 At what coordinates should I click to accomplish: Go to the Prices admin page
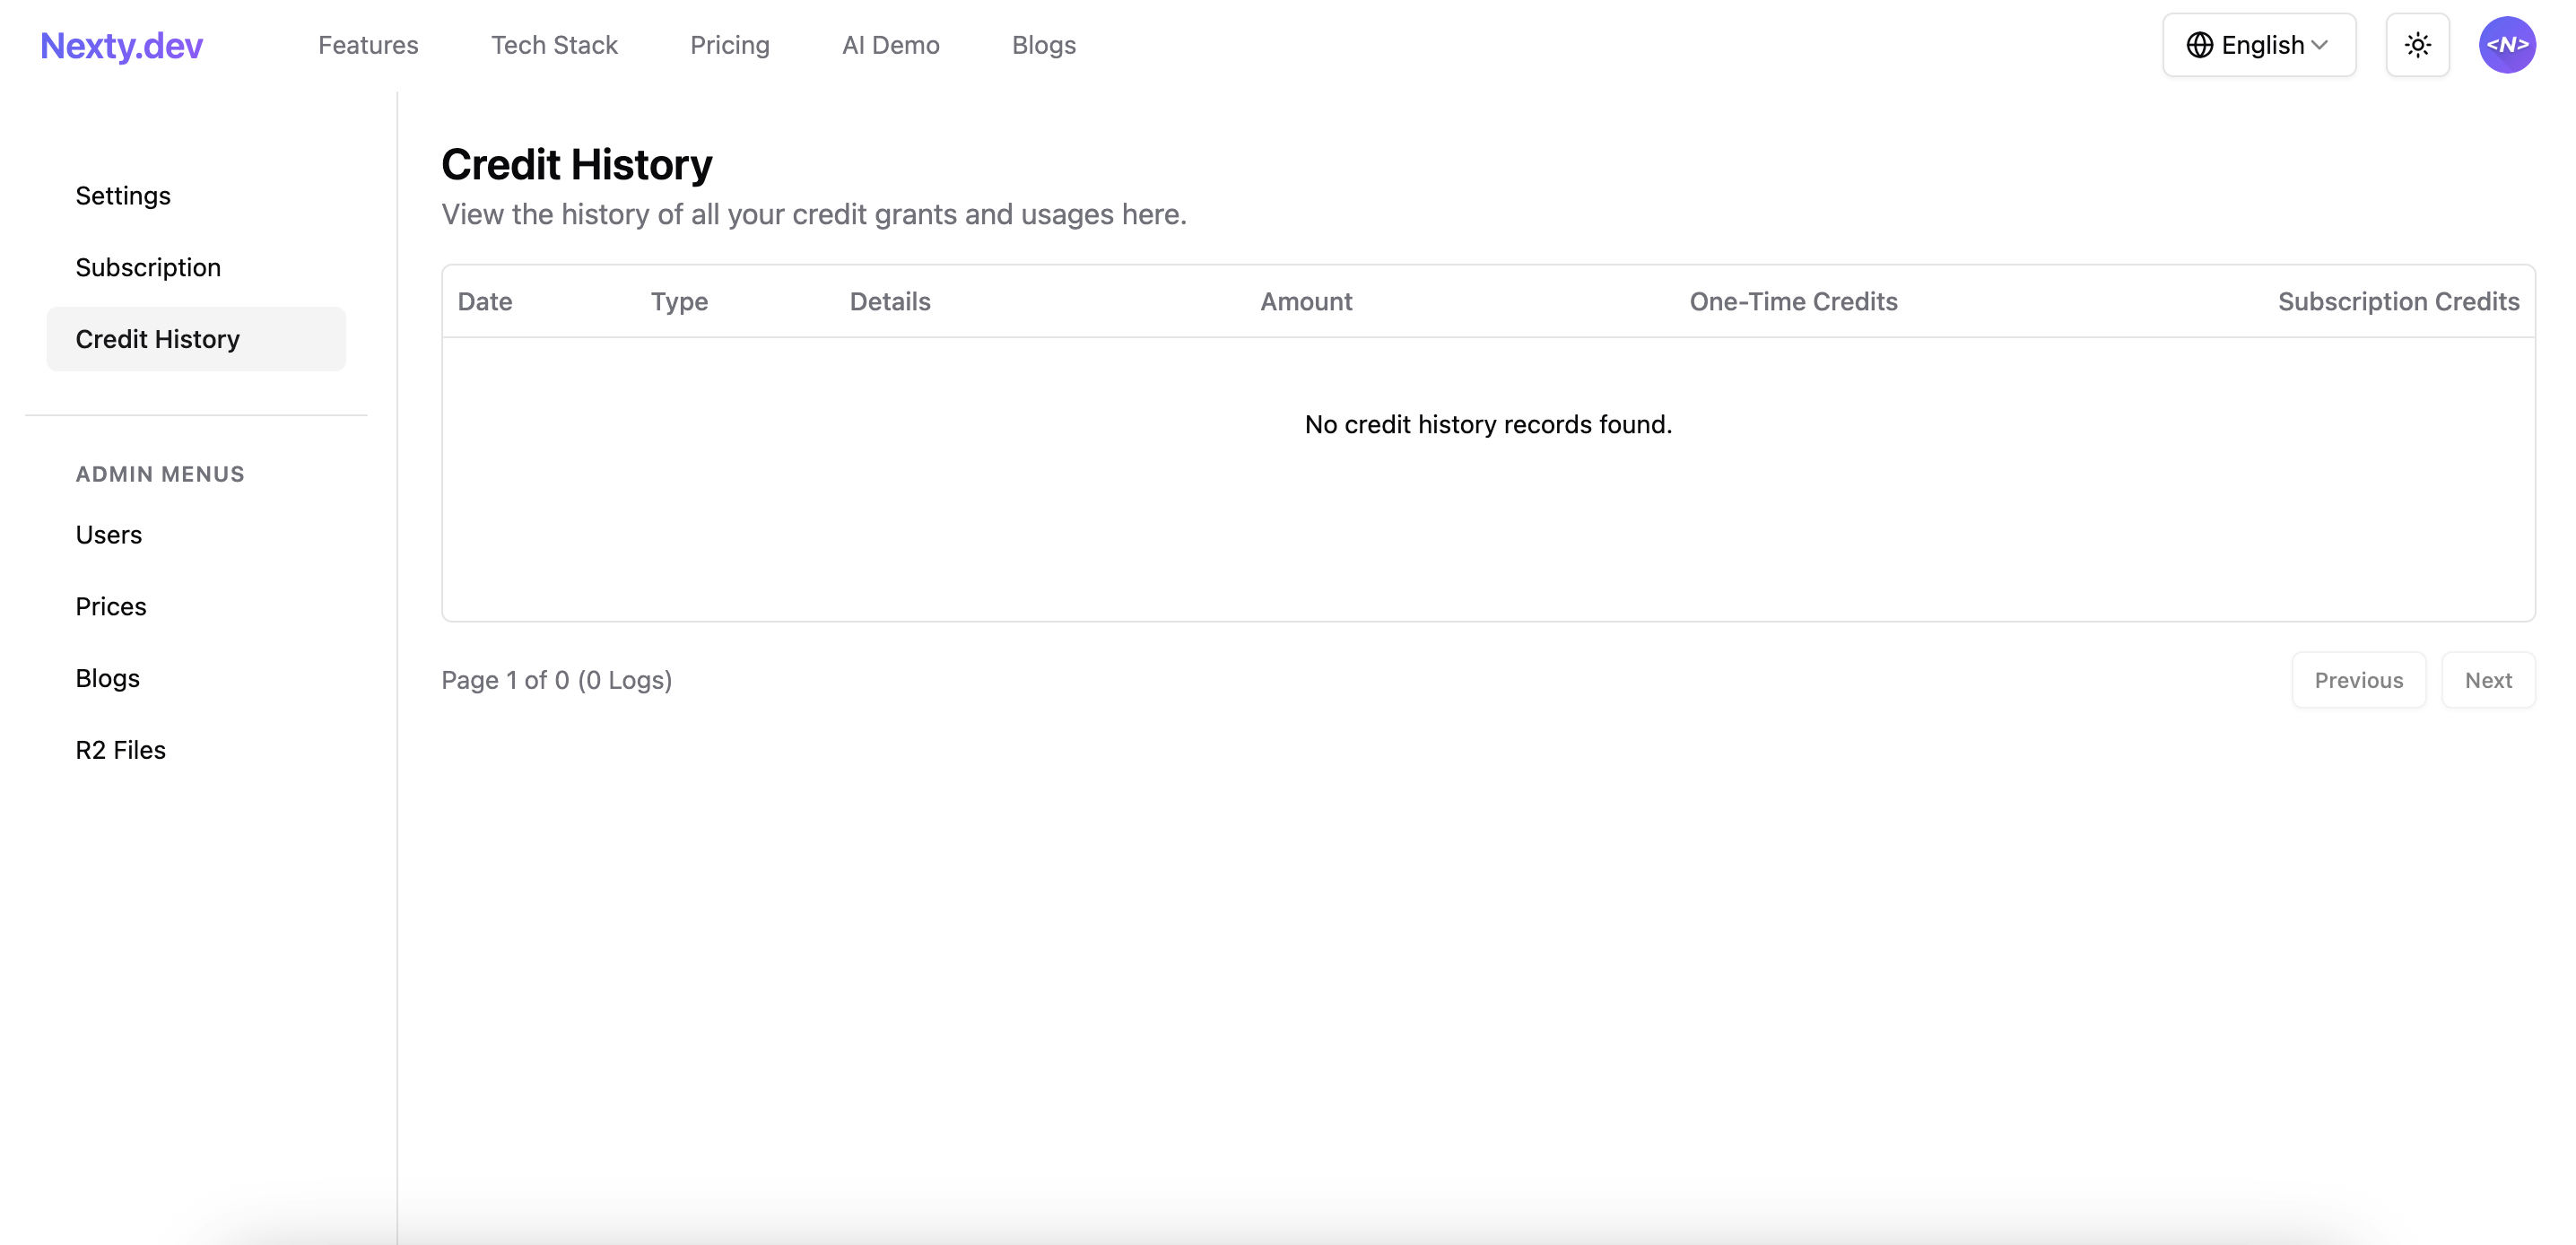pyautogui.click(x=111, y=606)
